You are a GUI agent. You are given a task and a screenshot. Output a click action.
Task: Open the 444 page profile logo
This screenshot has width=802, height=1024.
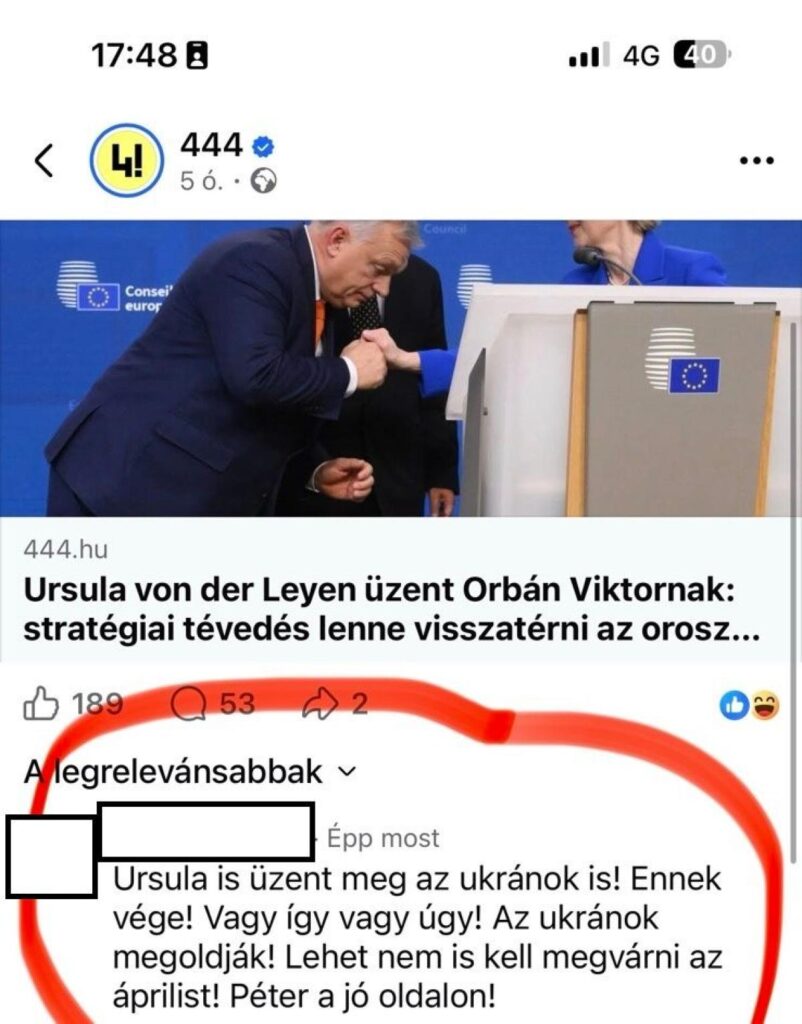(125, 160)
